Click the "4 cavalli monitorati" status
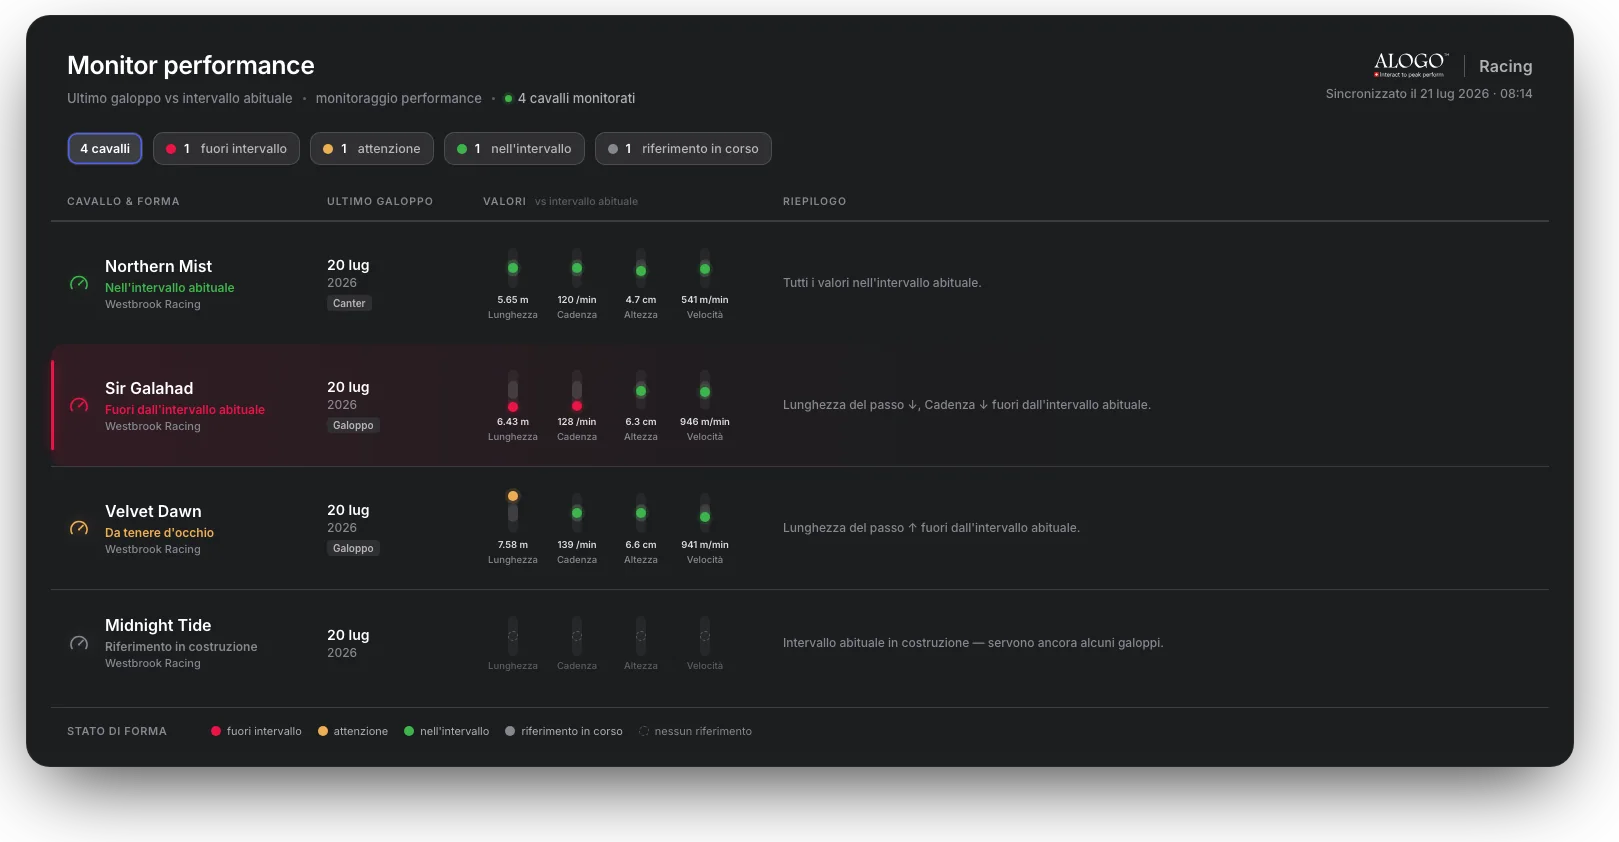 [x=570, y=98]
